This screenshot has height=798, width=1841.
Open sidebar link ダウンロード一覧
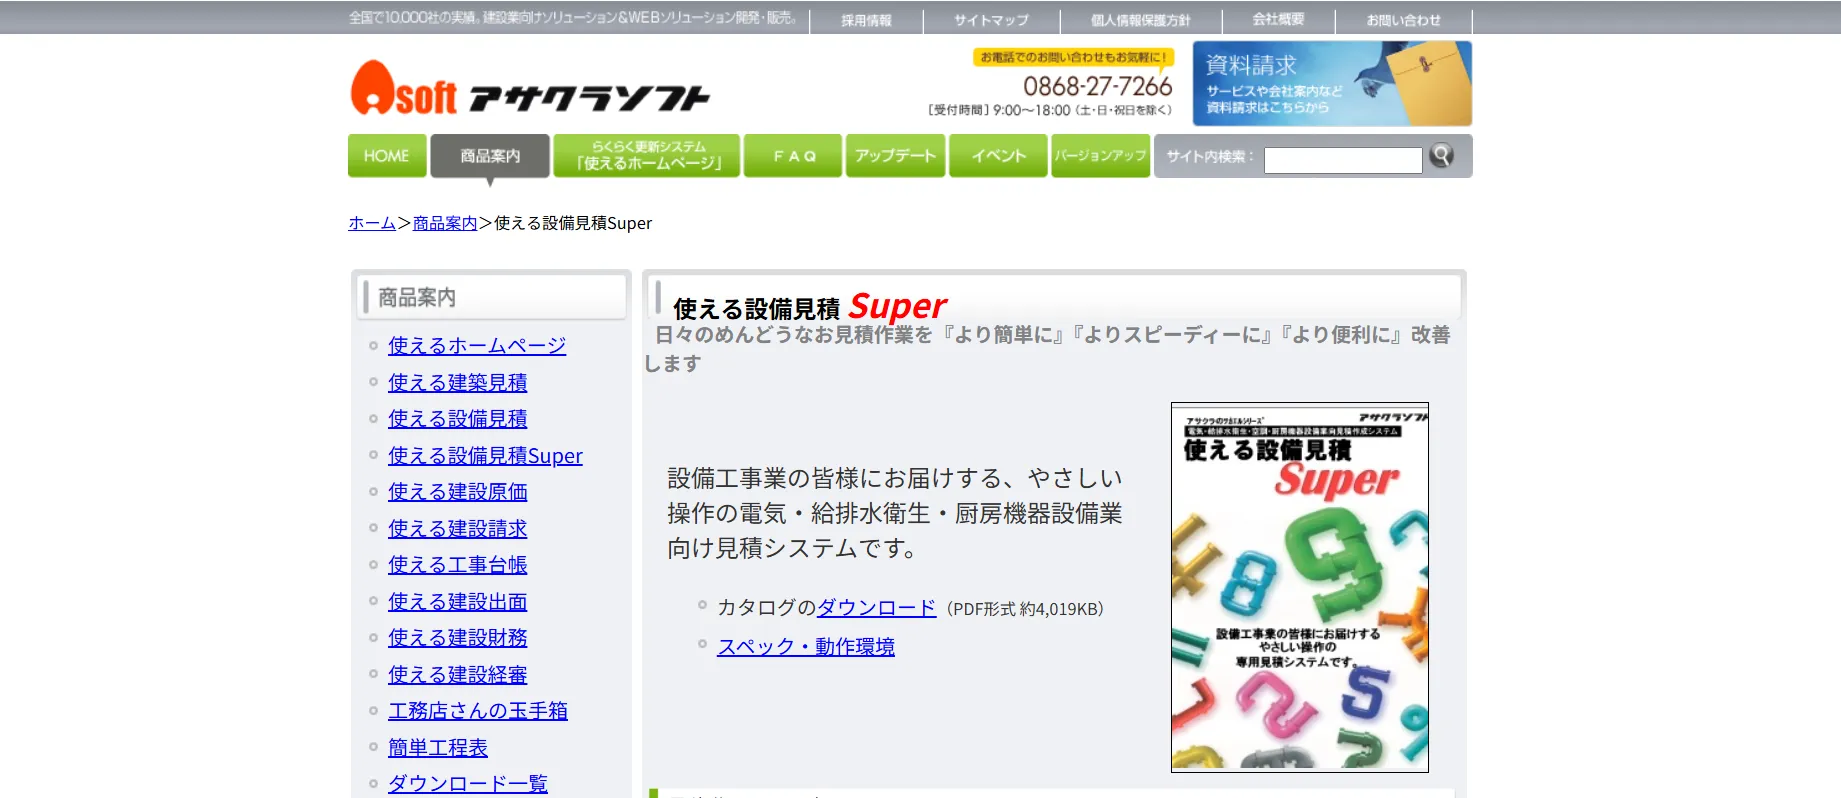[468, 784]
